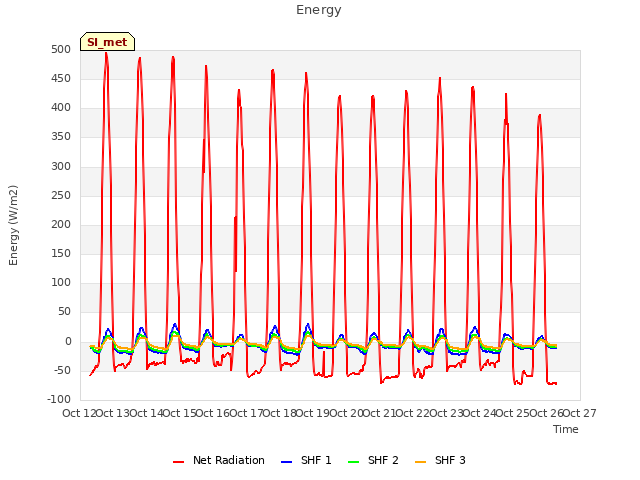Click the -100 y-axis tick label
Image resolution: width=640 pixels, height=480 pixels.
[x=59, y=400]
